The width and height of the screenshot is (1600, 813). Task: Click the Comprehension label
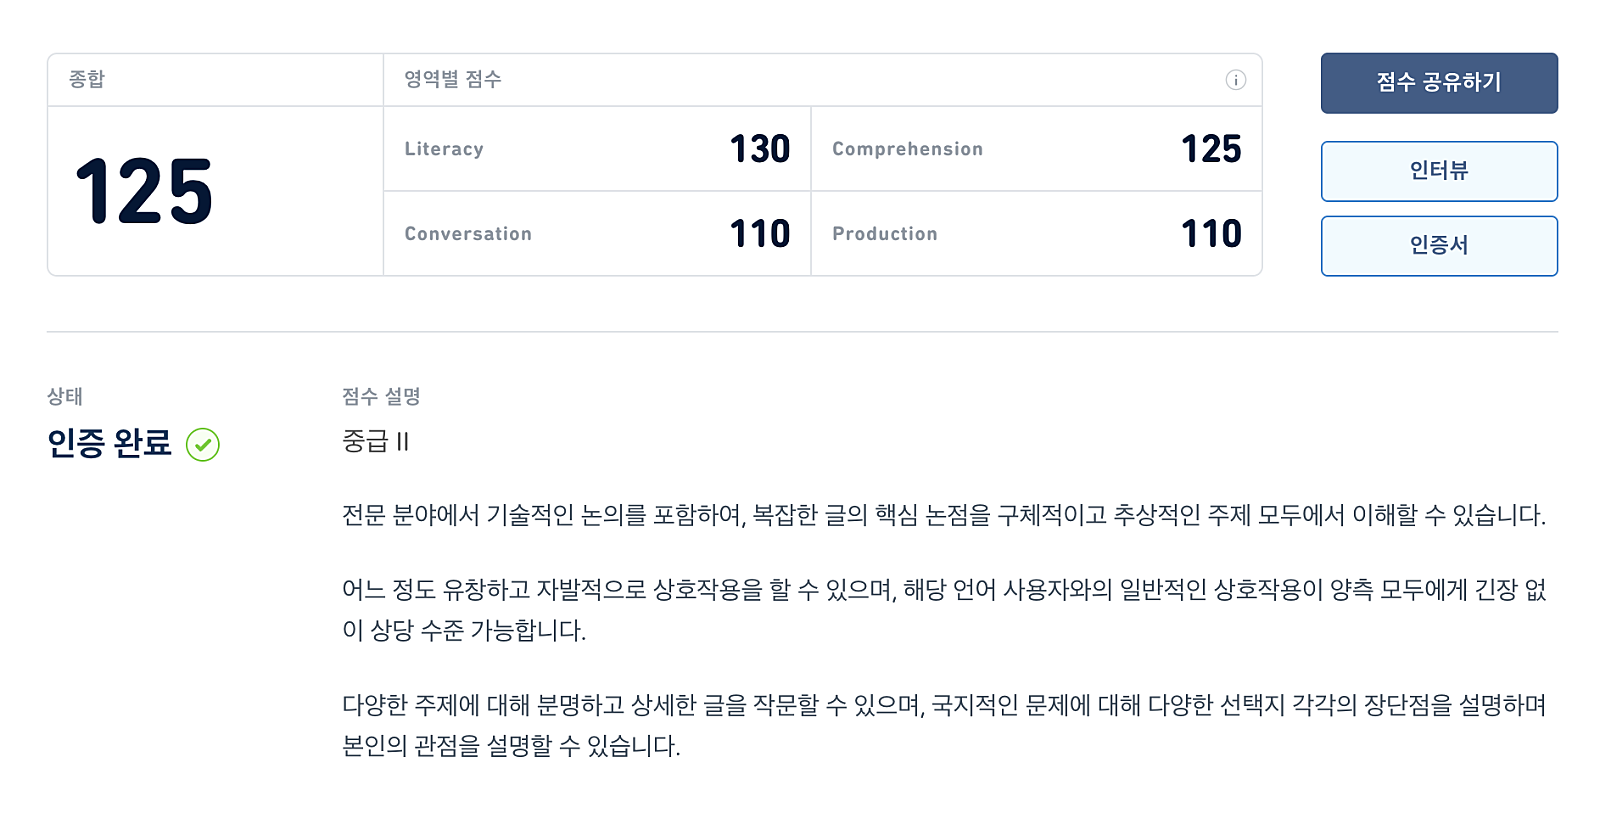[x=907, y=149]
